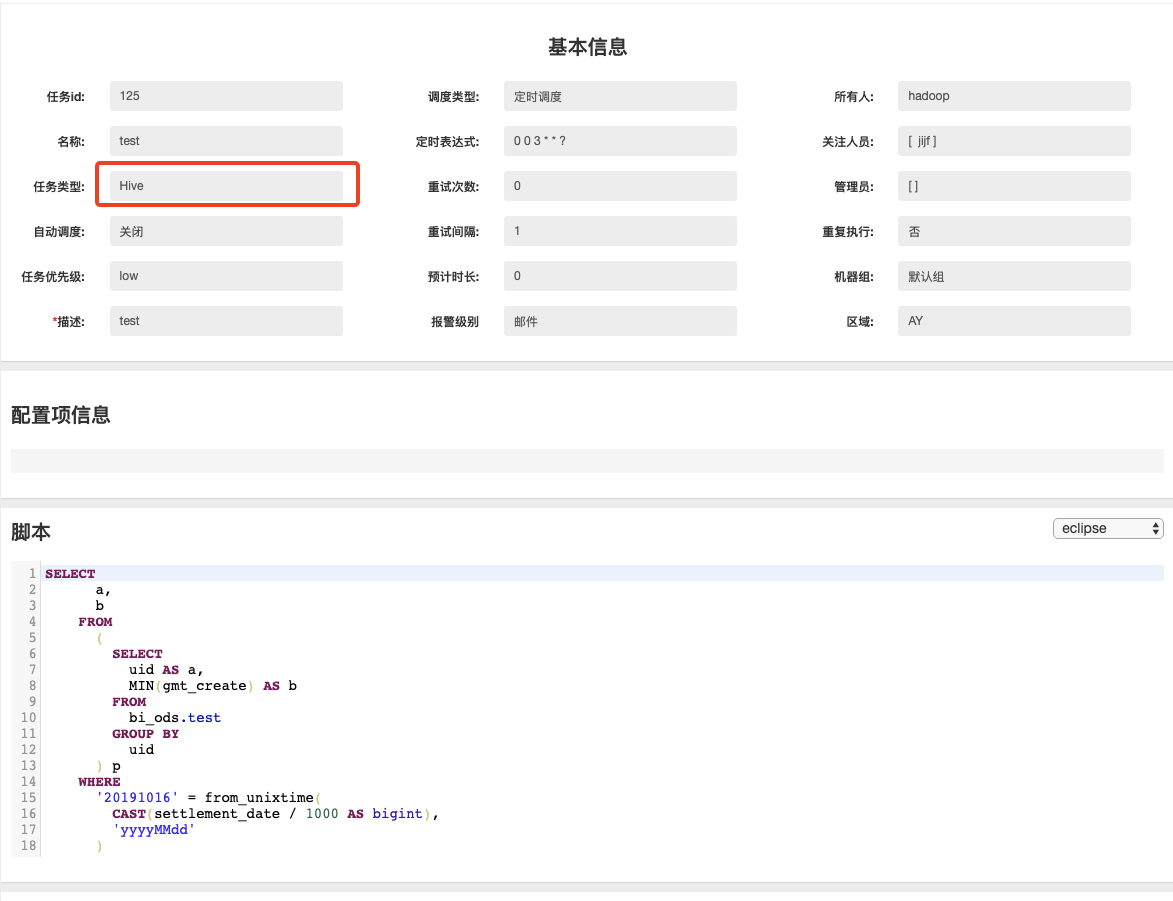Click the bigint type keyword

coord(397,814)
